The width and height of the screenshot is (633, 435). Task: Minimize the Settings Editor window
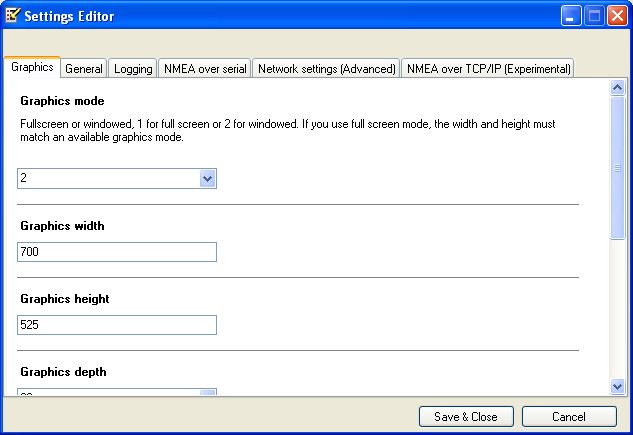571,16
